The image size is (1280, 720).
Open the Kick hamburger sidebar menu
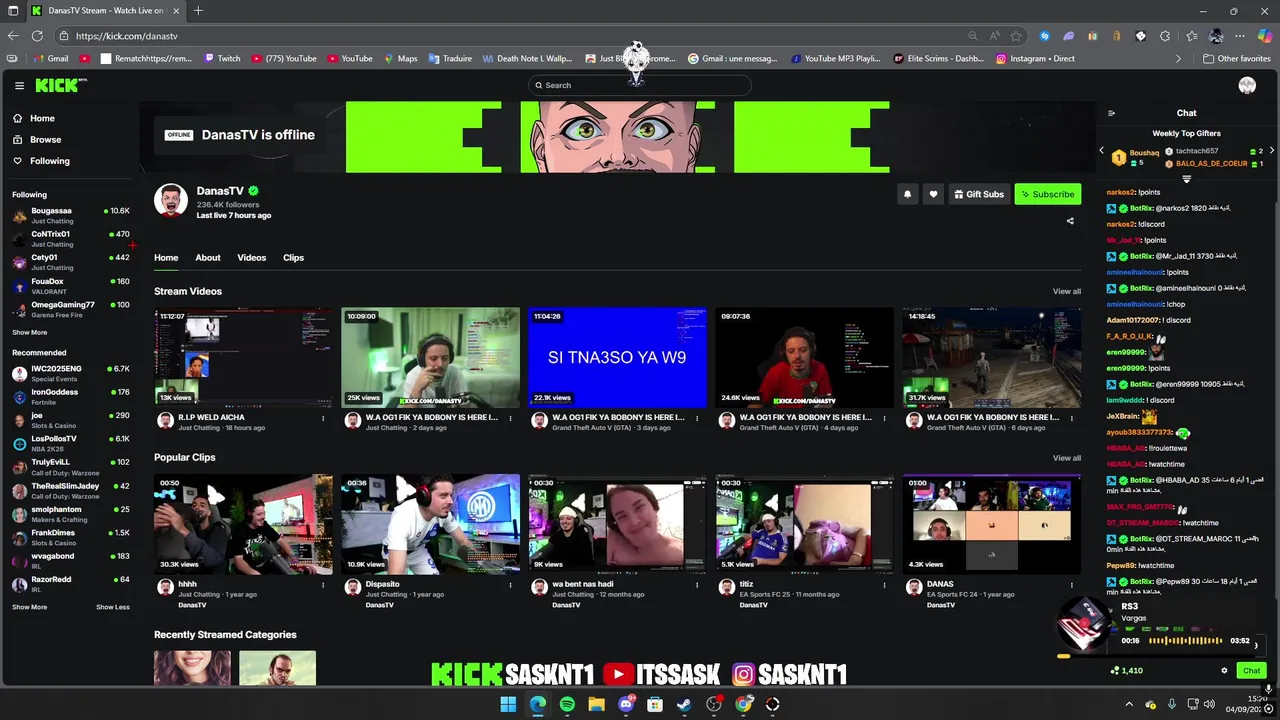(19, 85)
